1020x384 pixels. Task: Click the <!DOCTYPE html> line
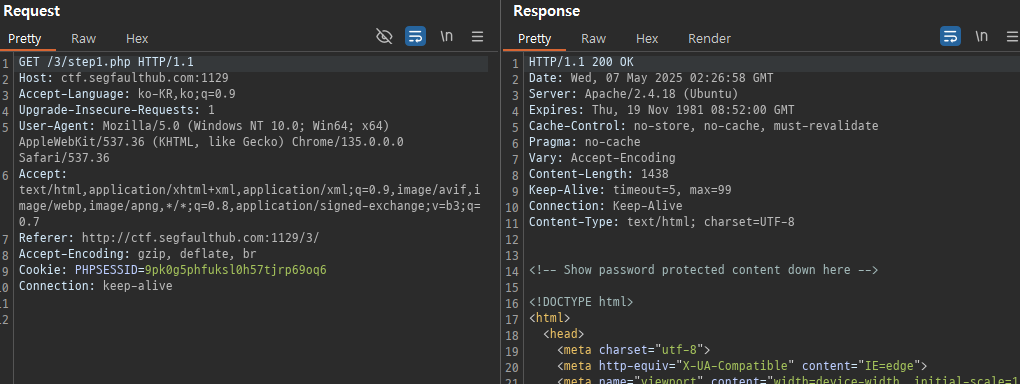coord(581,302)
